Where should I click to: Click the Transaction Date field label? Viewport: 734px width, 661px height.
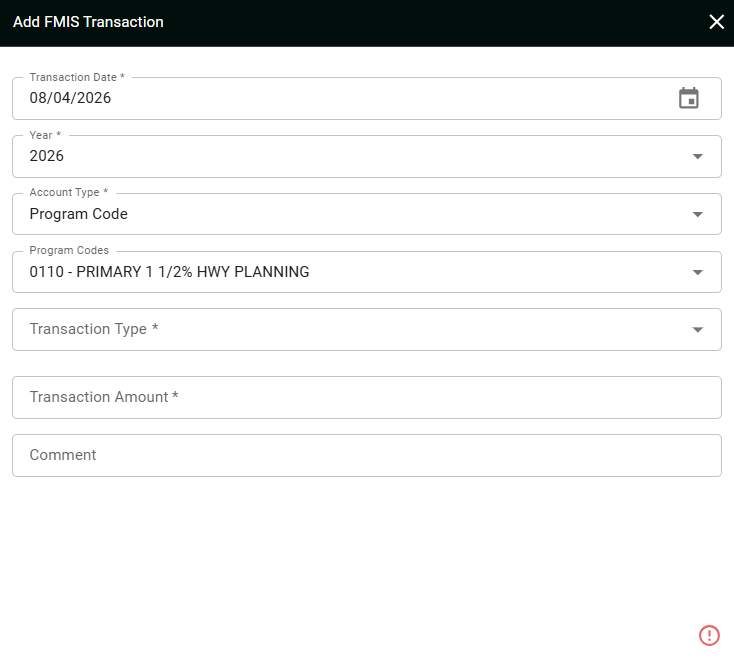(77, 77)
